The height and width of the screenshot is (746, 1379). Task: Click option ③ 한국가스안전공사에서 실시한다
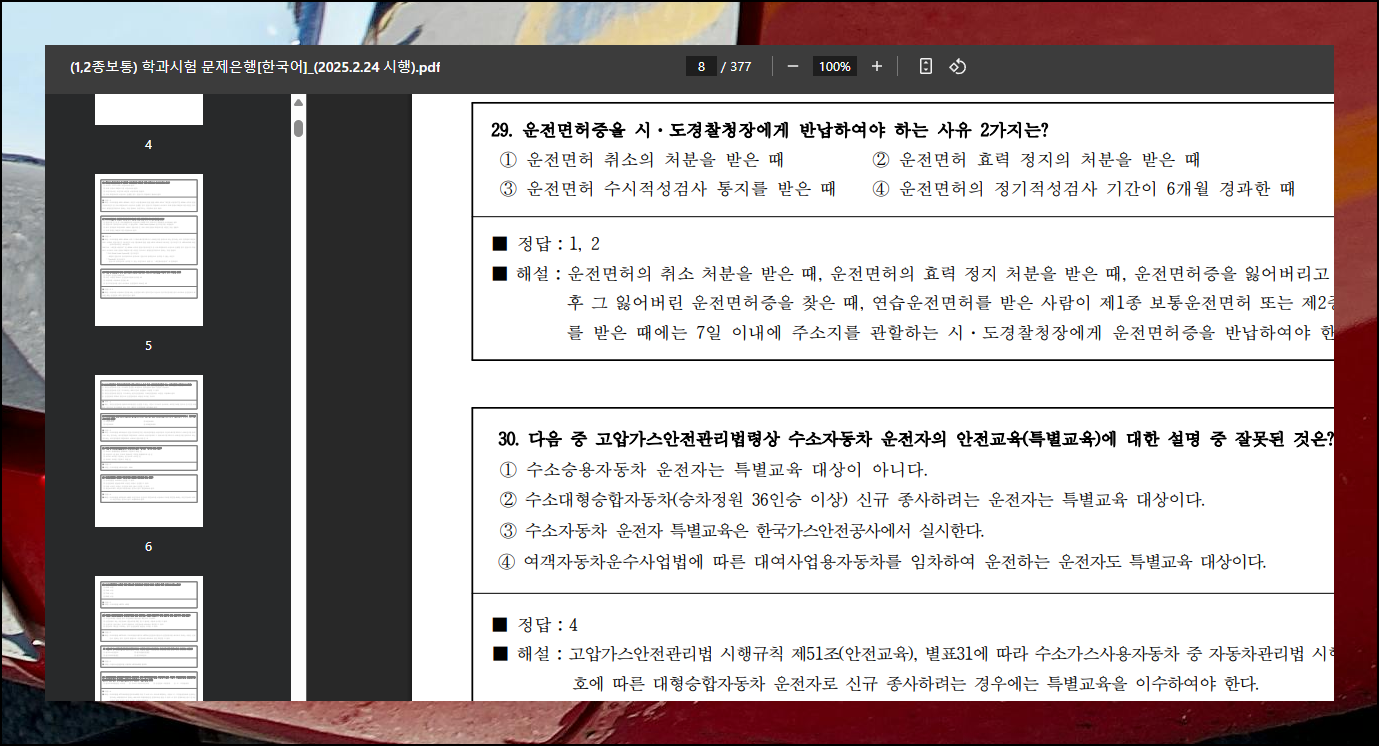[741, 531]
